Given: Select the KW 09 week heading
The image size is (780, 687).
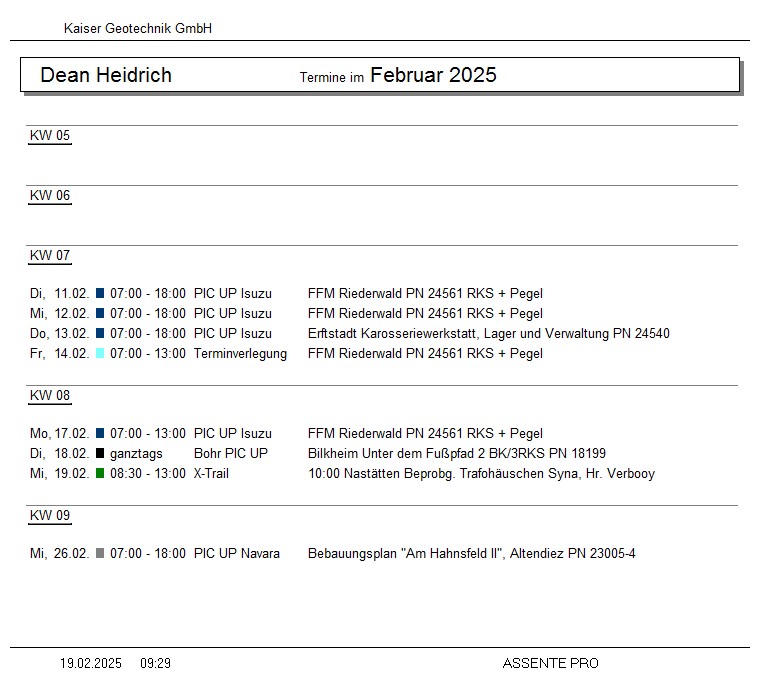Looking at the screenshot, I should (50, 516).
